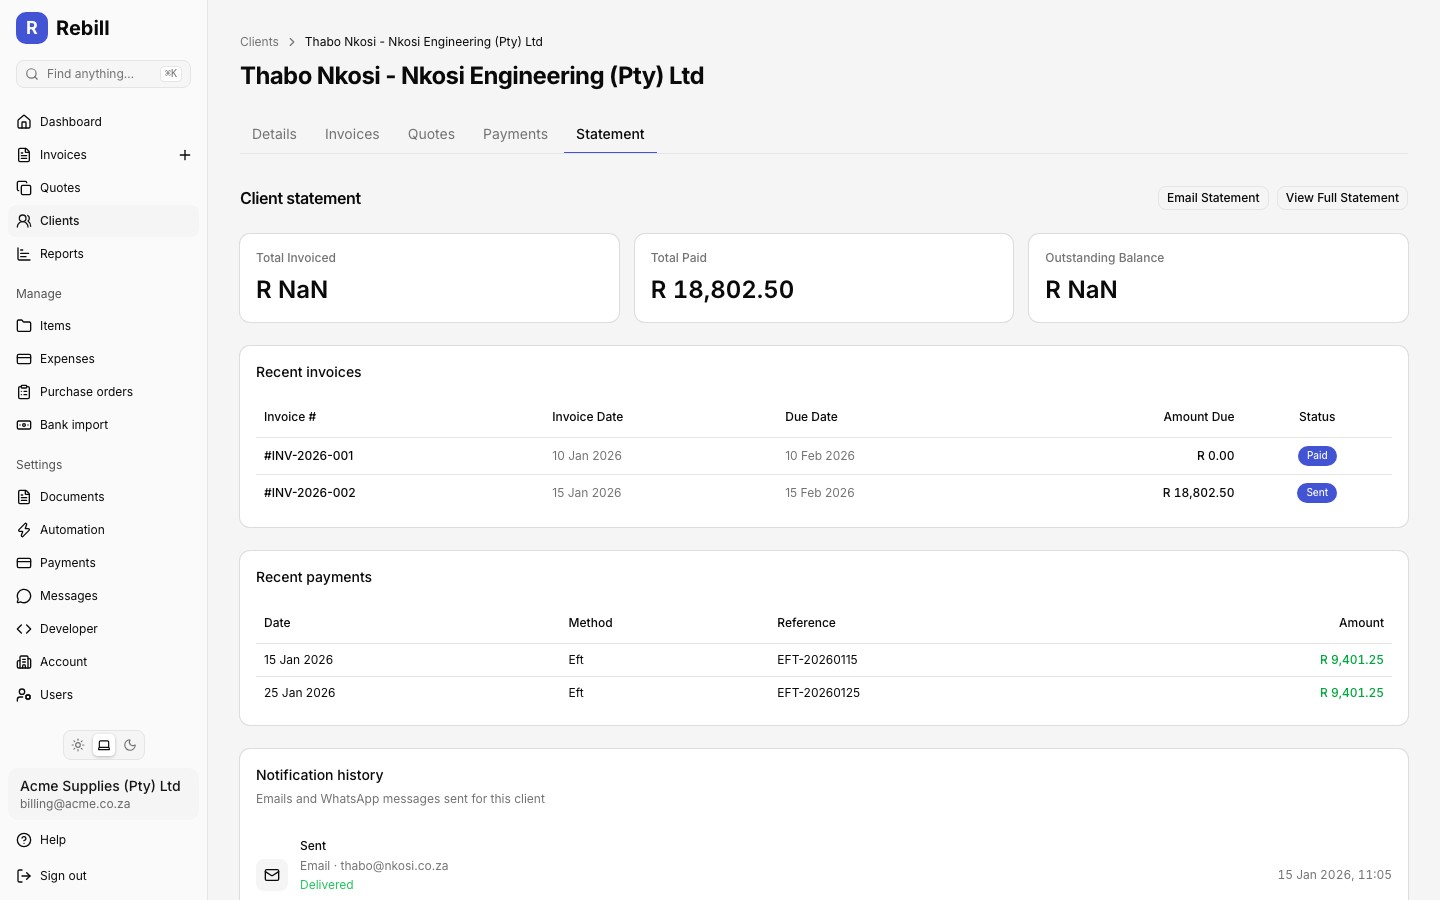Click payment reference EFT-20260115

click(x=817, y=660)
